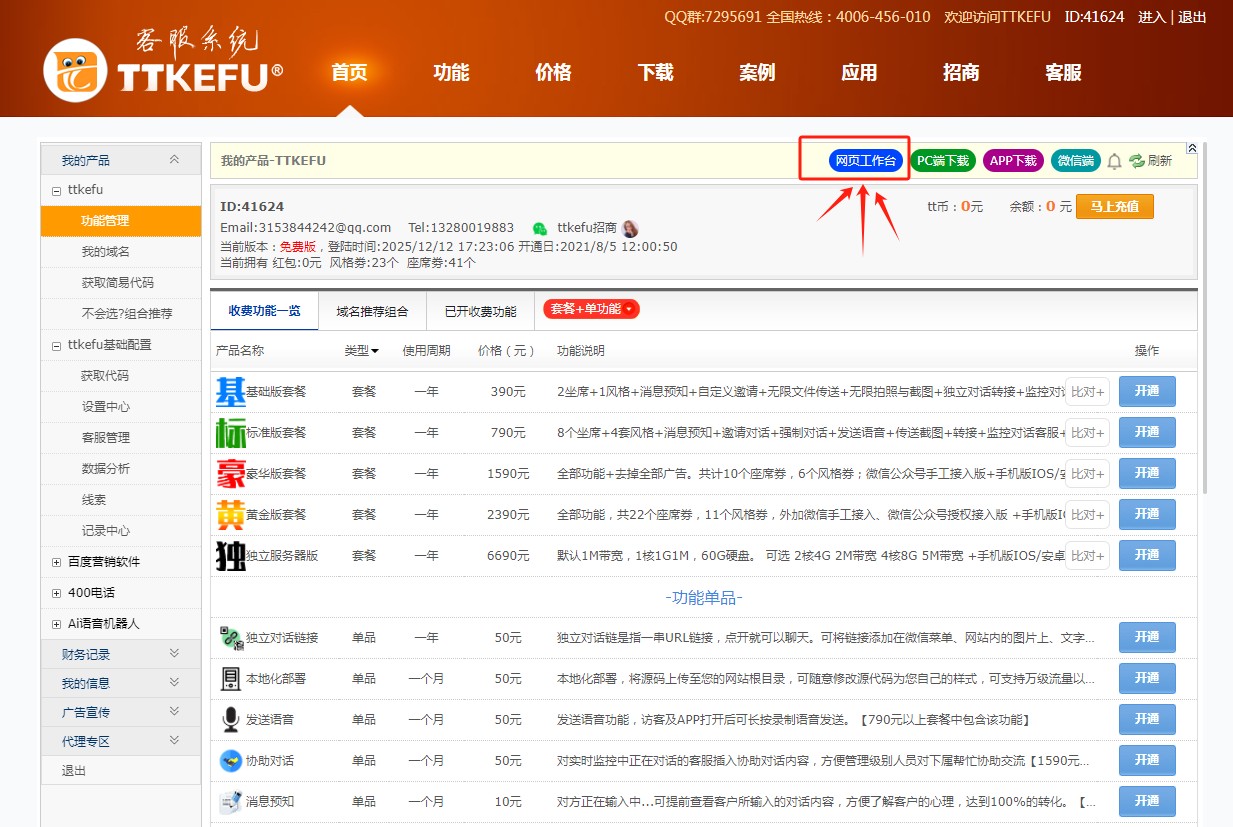Click the 豪华版套餐 product icon
The image size is (1233, 827).
tap(230, 474)
